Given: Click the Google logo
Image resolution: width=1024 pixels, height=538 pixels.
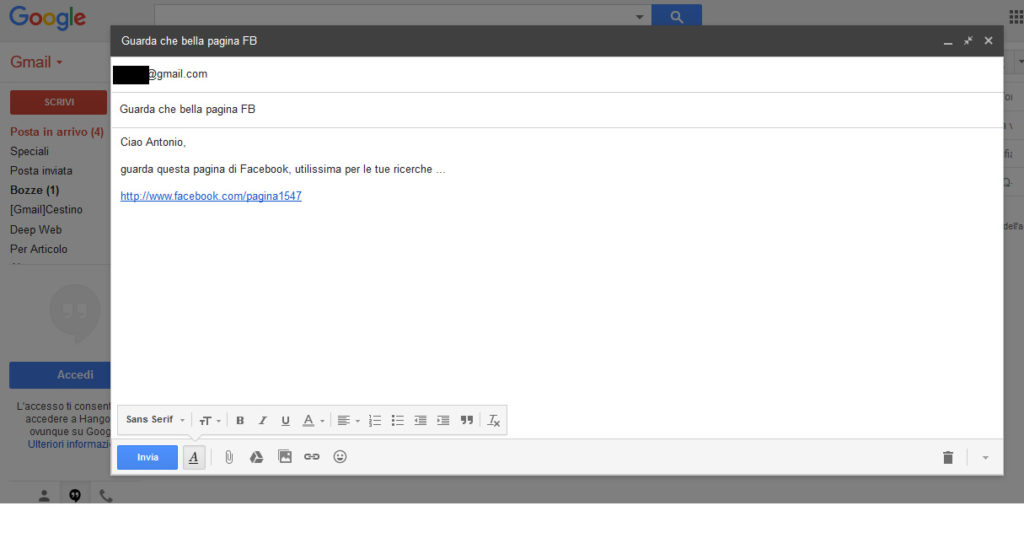Looking at the screenshot, I should [48, 17].
